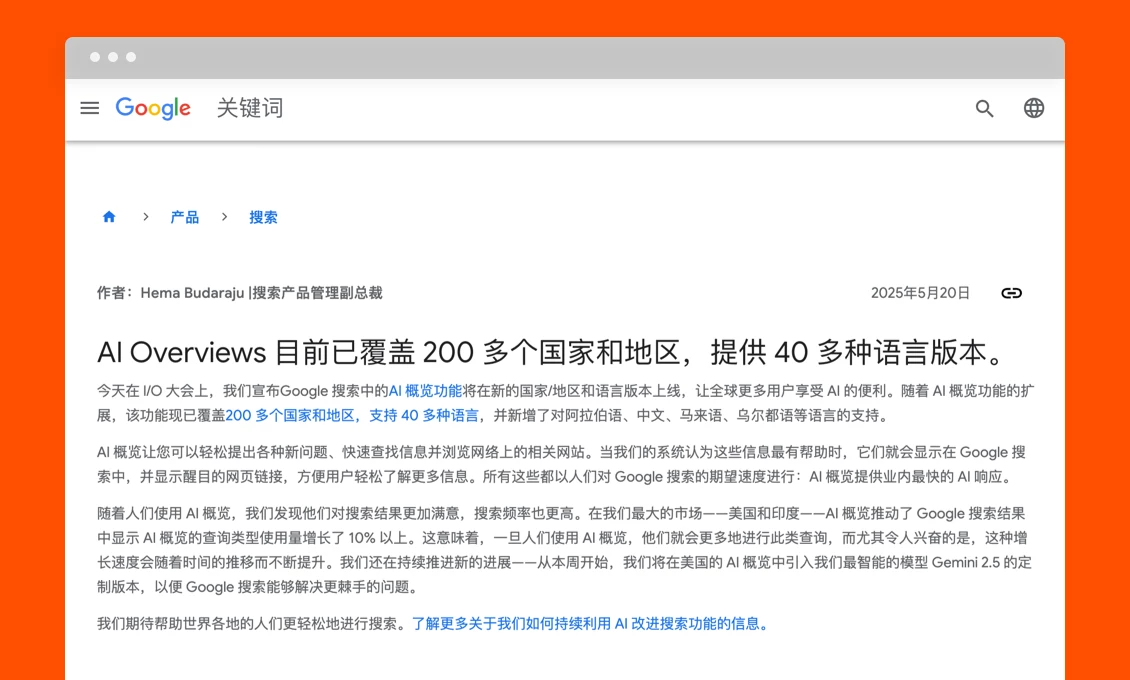Screen dimensions: 1130x680
Task: Click the chevron after the home breadcrumb
Action: click(146, 217)
